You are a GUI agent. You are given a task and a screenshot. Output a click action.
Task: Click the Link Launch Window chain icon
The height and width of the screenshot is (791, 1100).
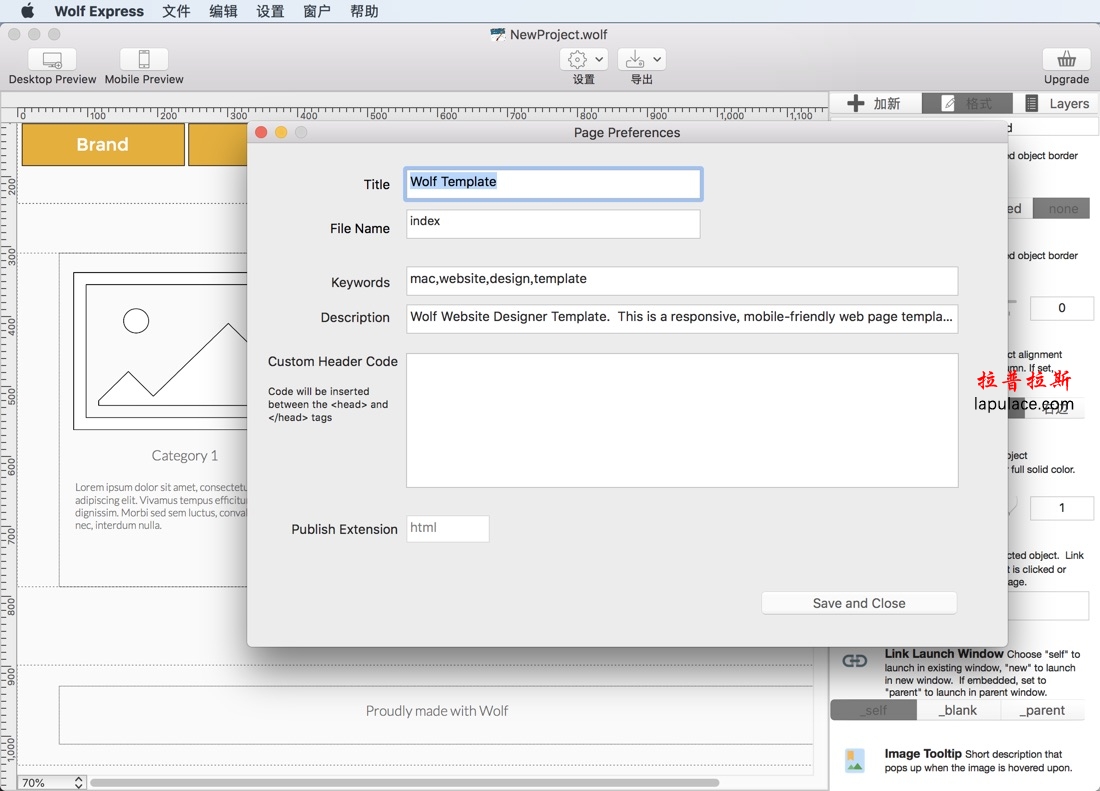pyautogui.click(x=853, y=660)
